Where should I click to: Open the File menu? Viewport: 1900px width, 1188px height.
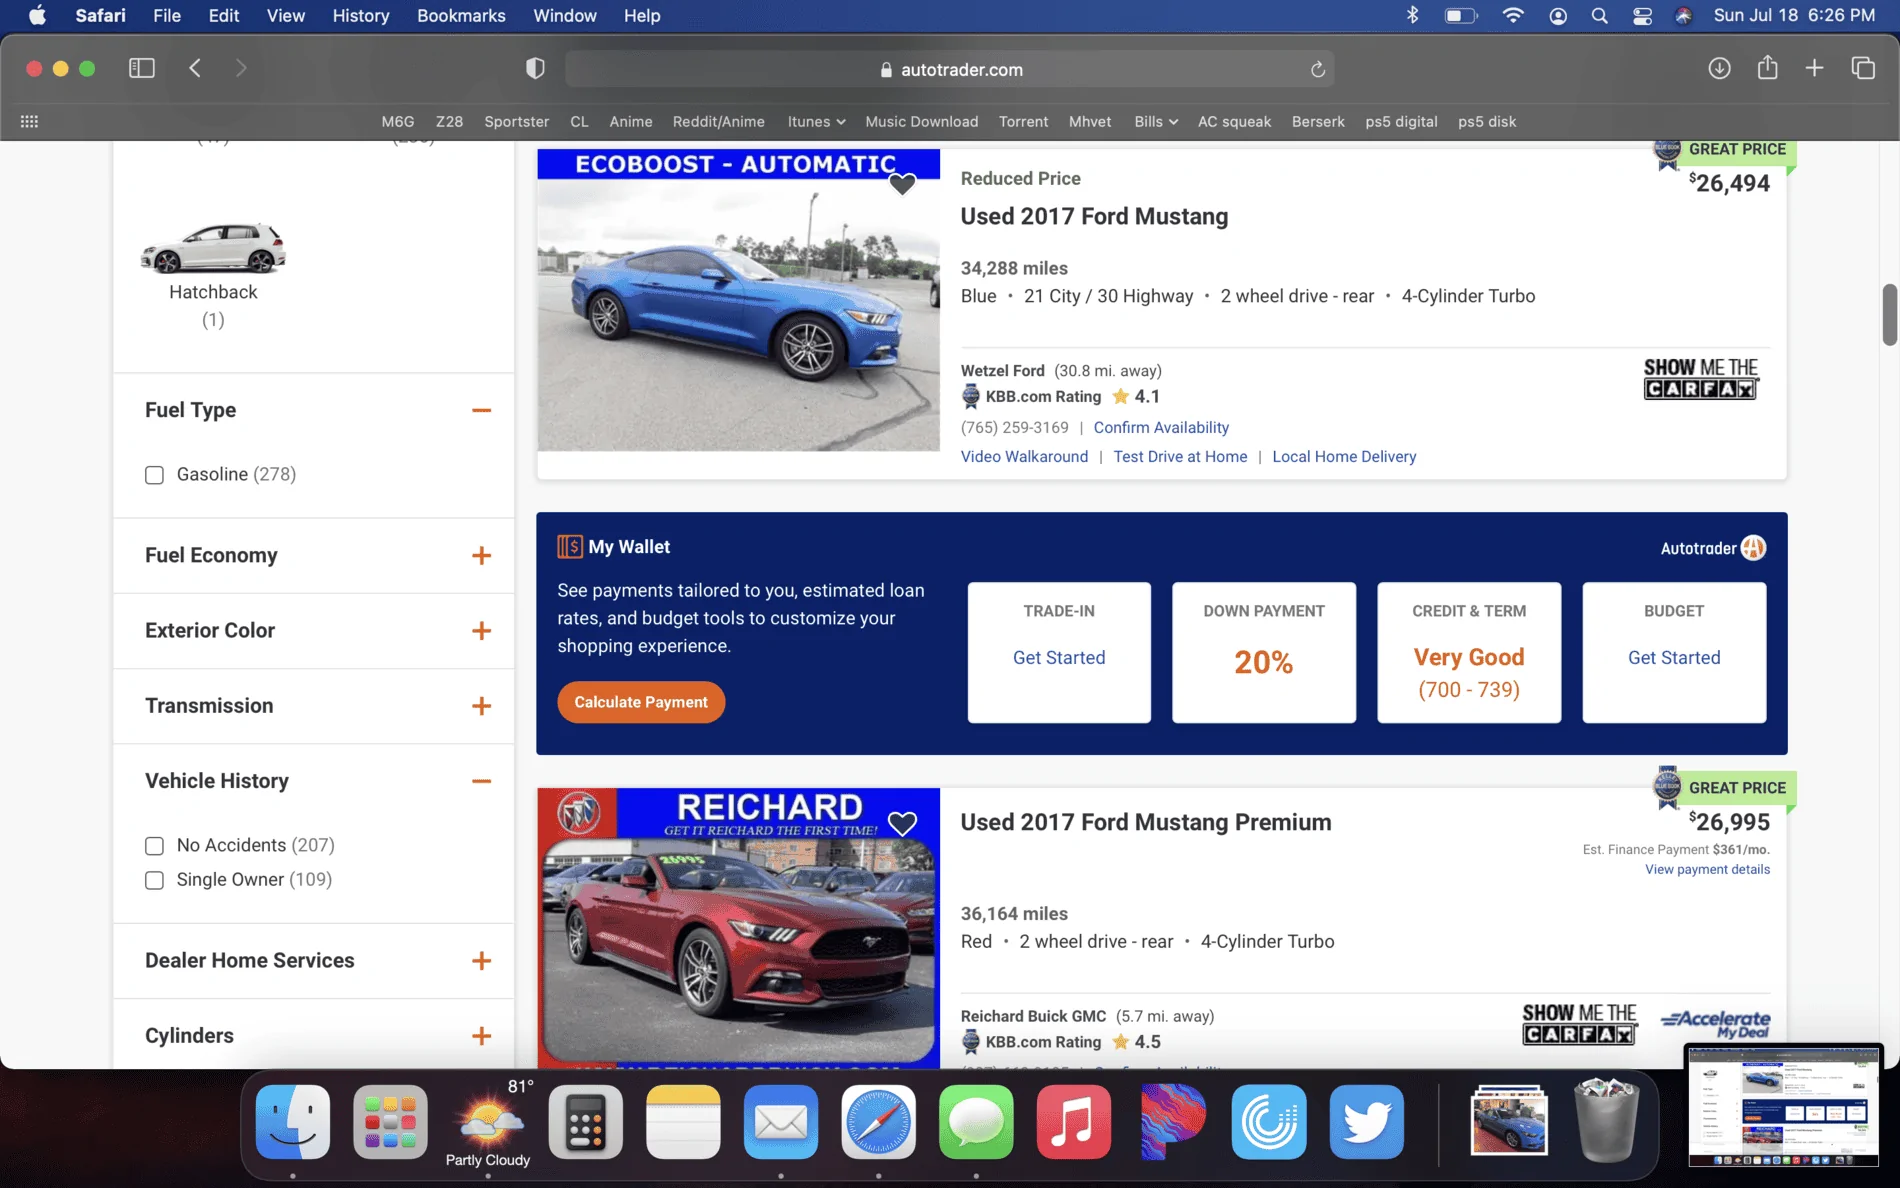[167, 15]
